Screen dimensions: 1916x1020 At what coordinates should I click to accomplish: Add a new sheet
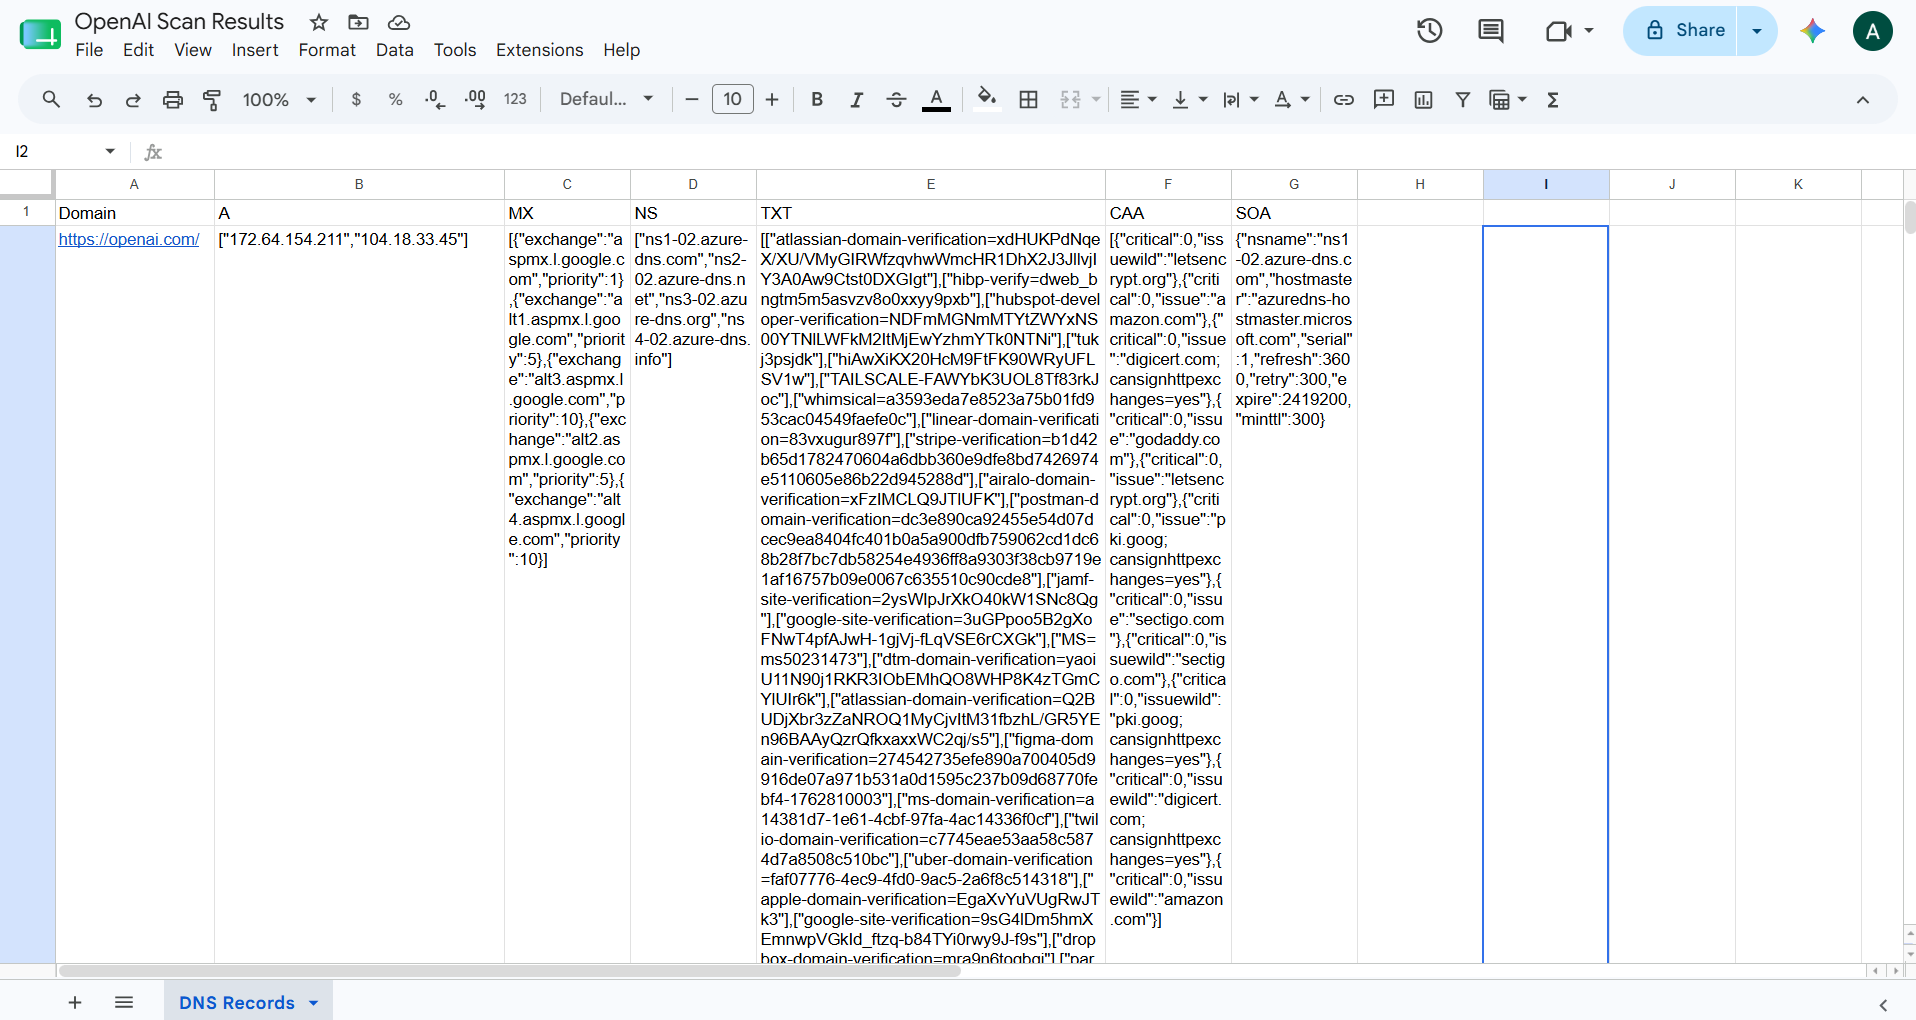(75, 1002)
